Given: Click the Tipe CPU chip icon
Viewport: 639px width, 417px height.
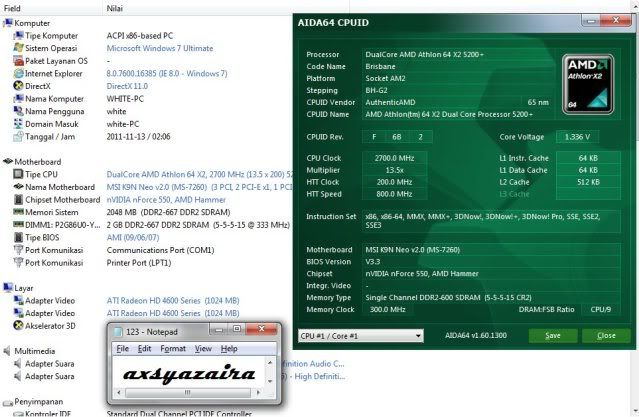Looking at the screenshot, I should click(18, 174).
